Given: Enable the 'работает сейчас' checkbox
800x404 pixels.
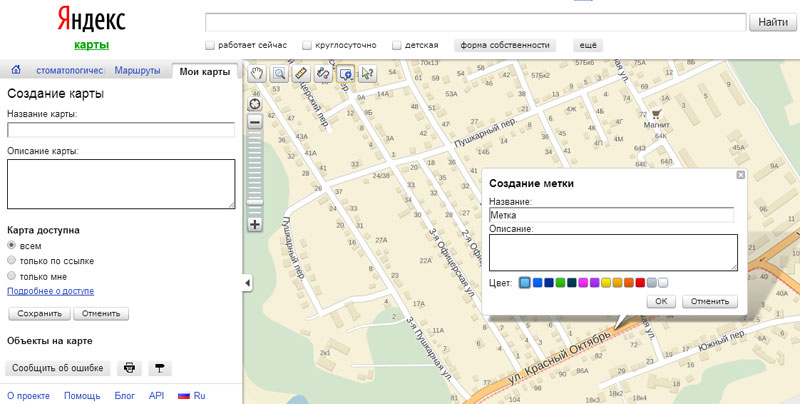Looking at the screenshot, I should (210, 45).
